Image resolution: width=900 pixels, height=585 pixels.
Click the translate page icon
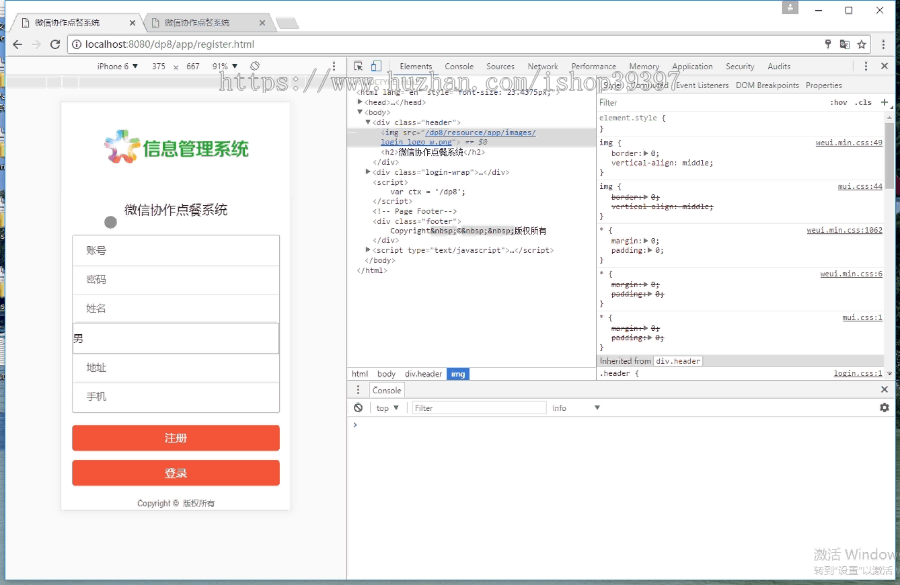pos(845,44)
